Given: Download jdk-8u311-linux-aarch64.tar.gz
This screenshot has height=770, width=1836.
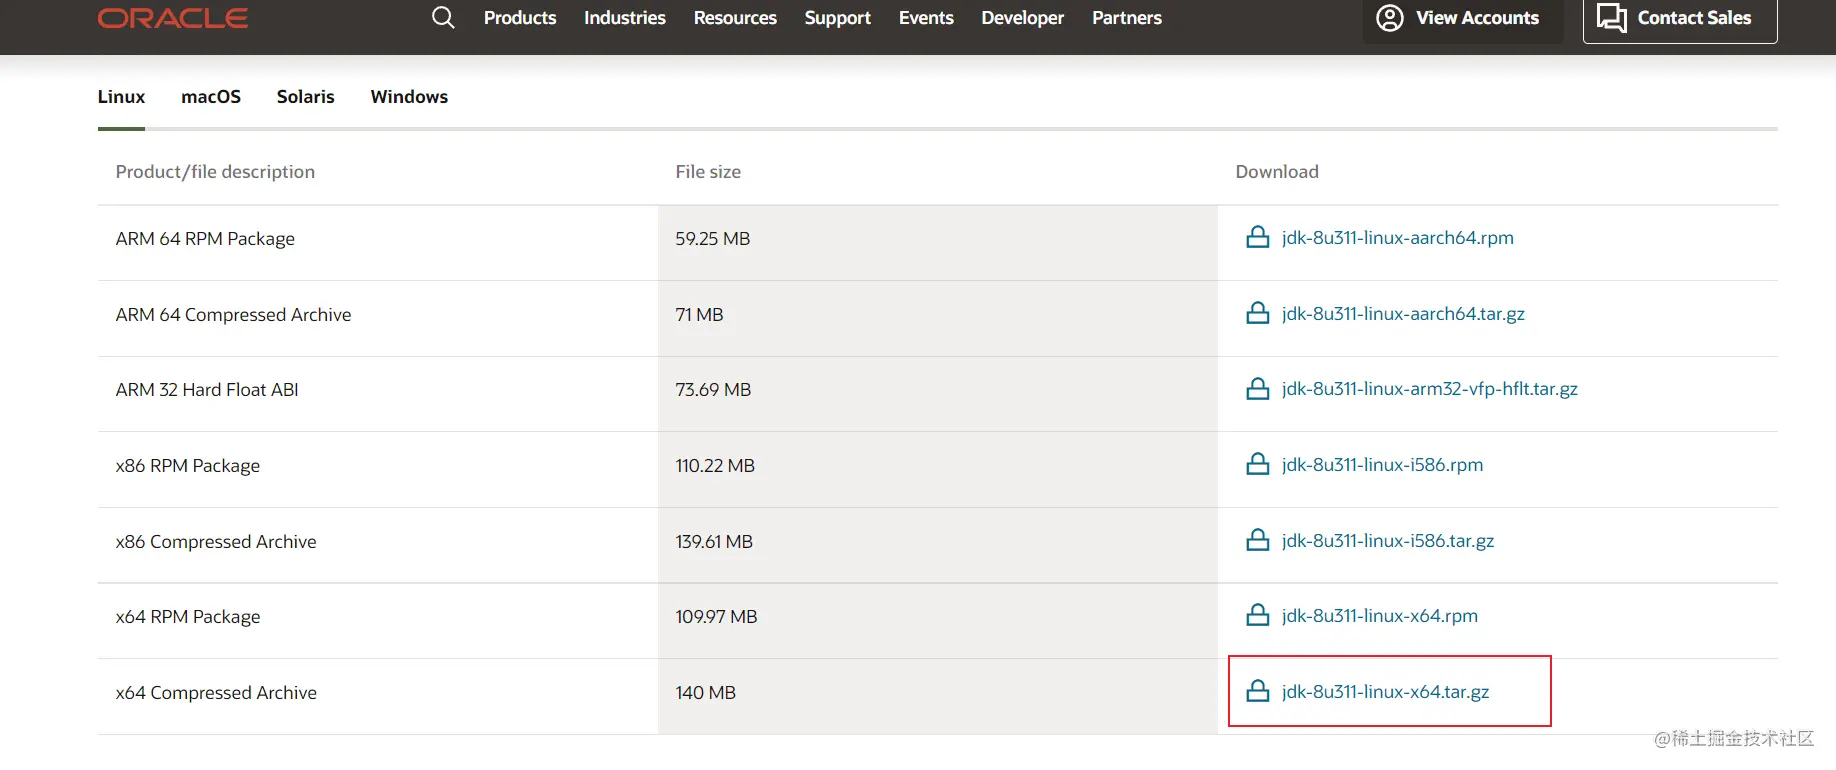Looking at the screenshot, I should pyautogui.click(x=1403, y=314).
